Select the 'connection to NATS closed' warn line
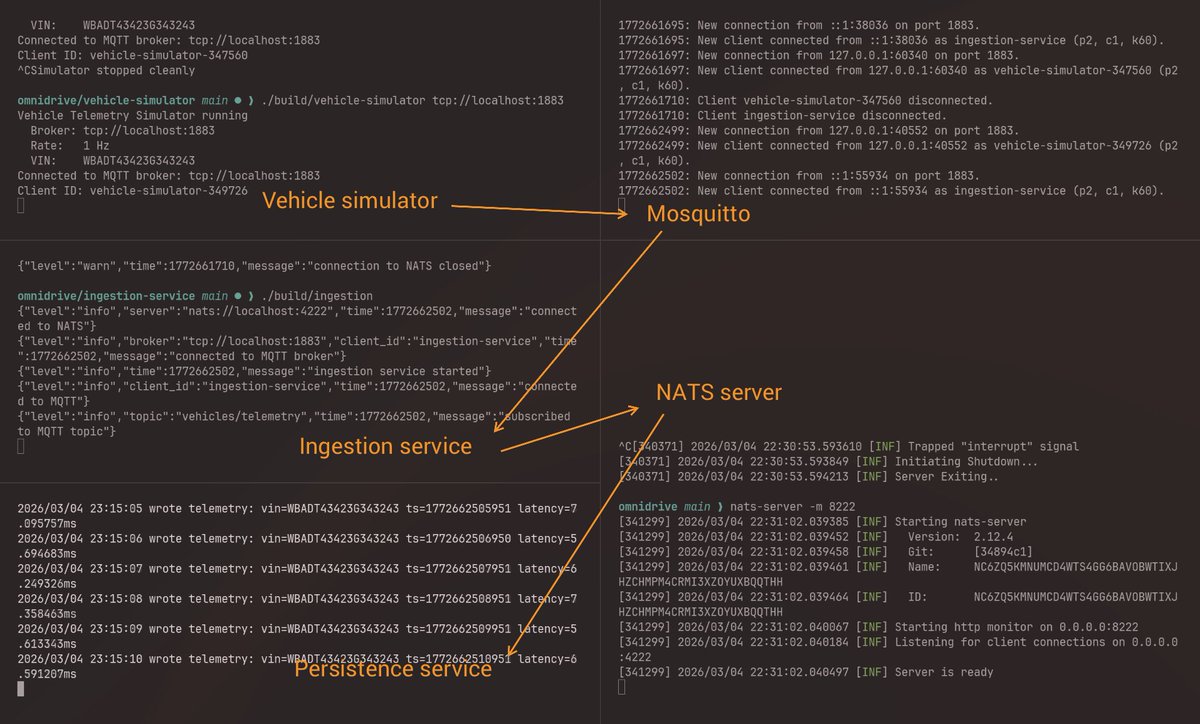The width and height of the screenshot is (1200, 724). 253,267
